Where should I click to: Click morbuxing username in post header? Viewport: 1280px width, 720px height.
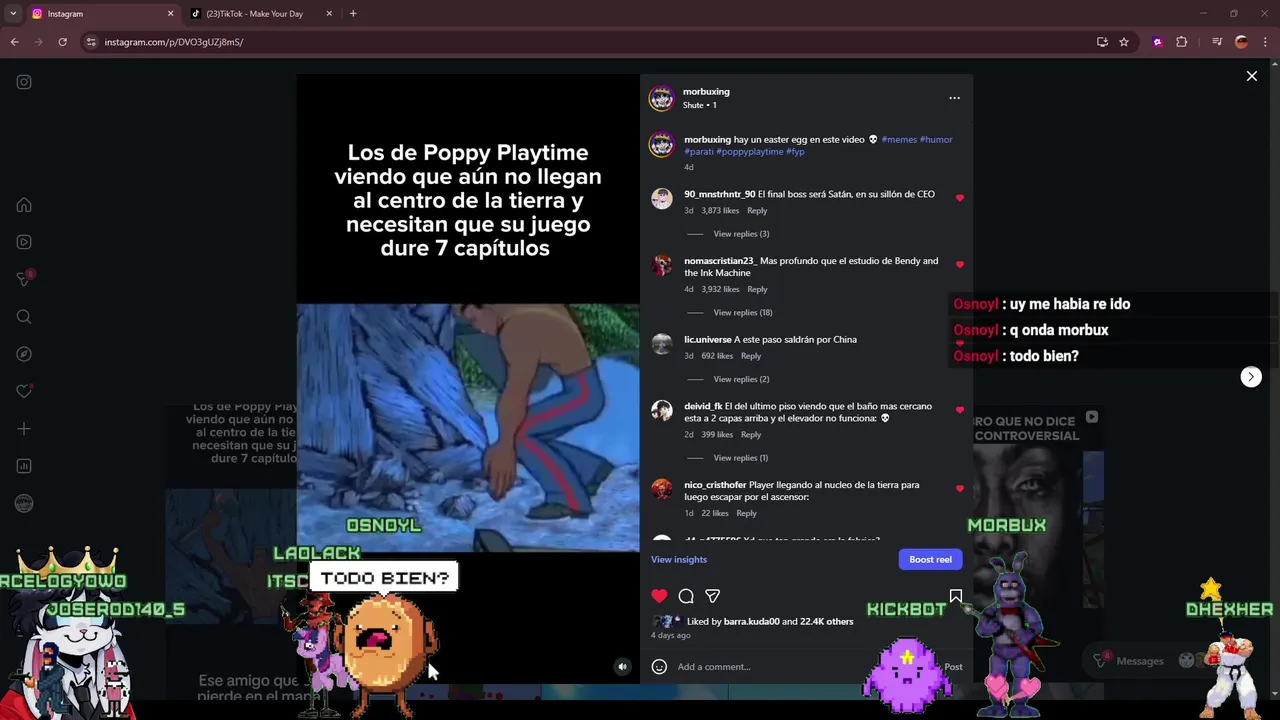(706, 92)
